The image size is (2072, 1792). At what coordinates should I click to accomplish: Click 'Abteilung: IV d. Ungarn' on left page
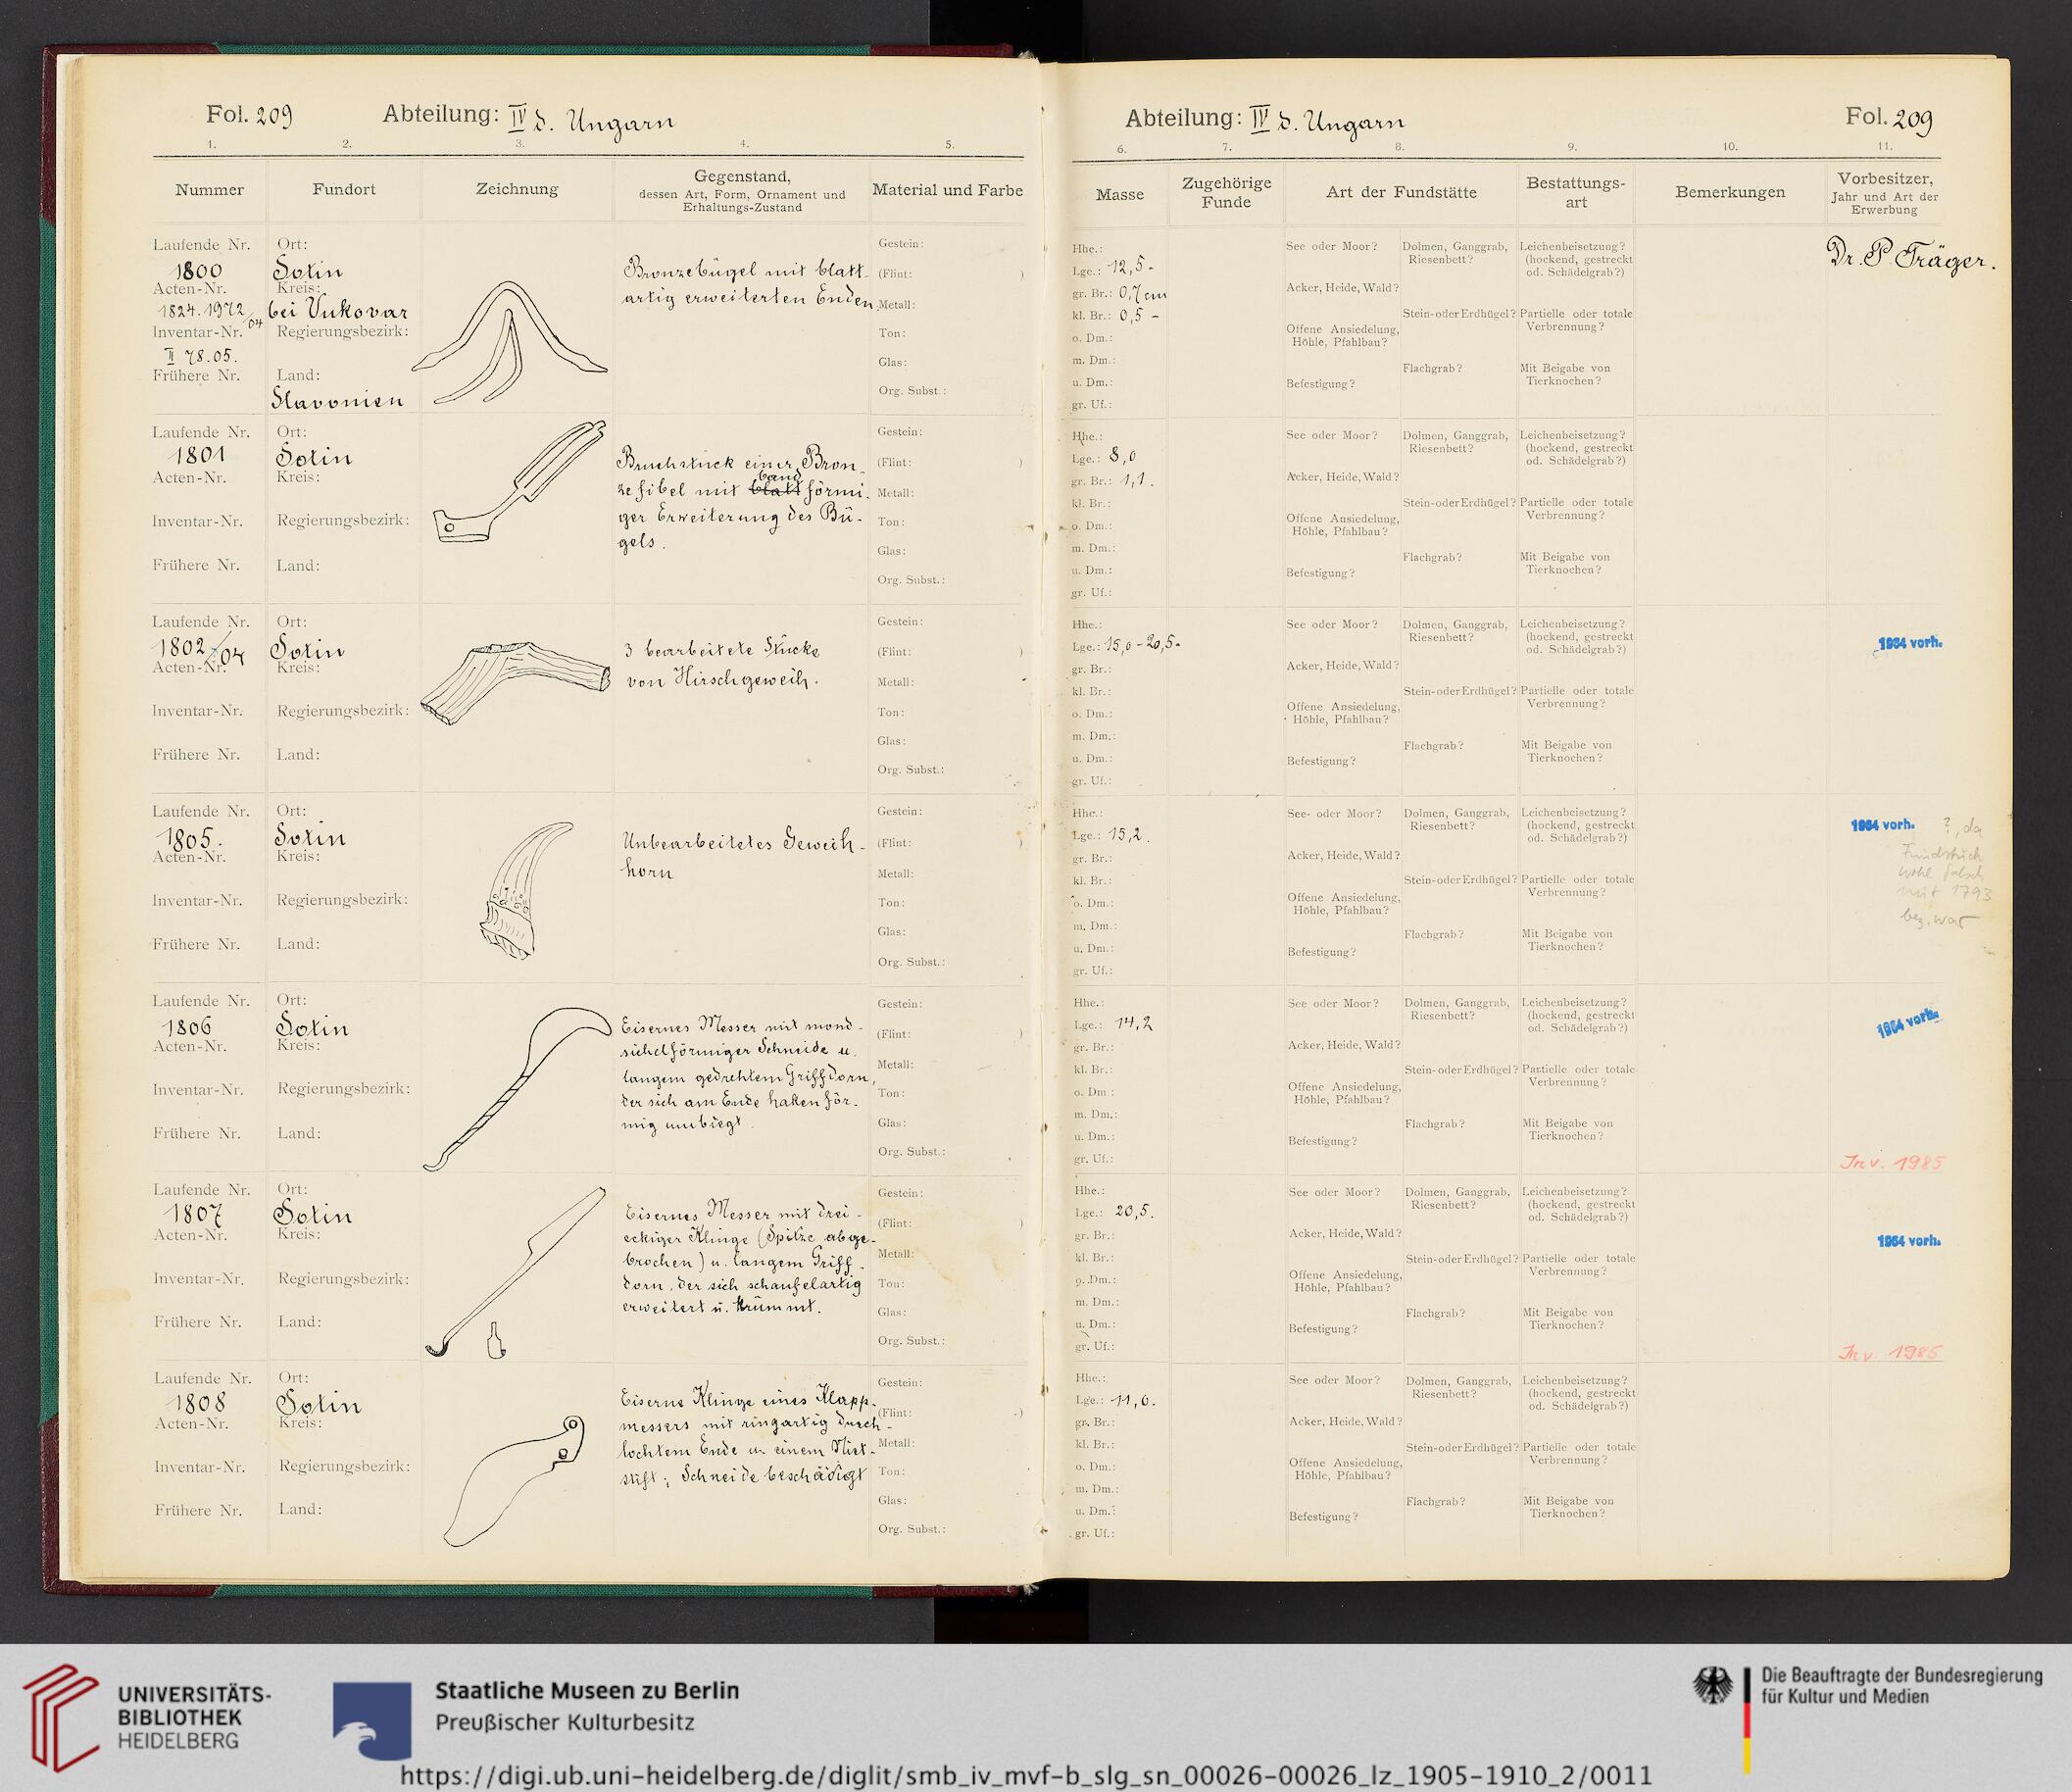click(528, 117)
